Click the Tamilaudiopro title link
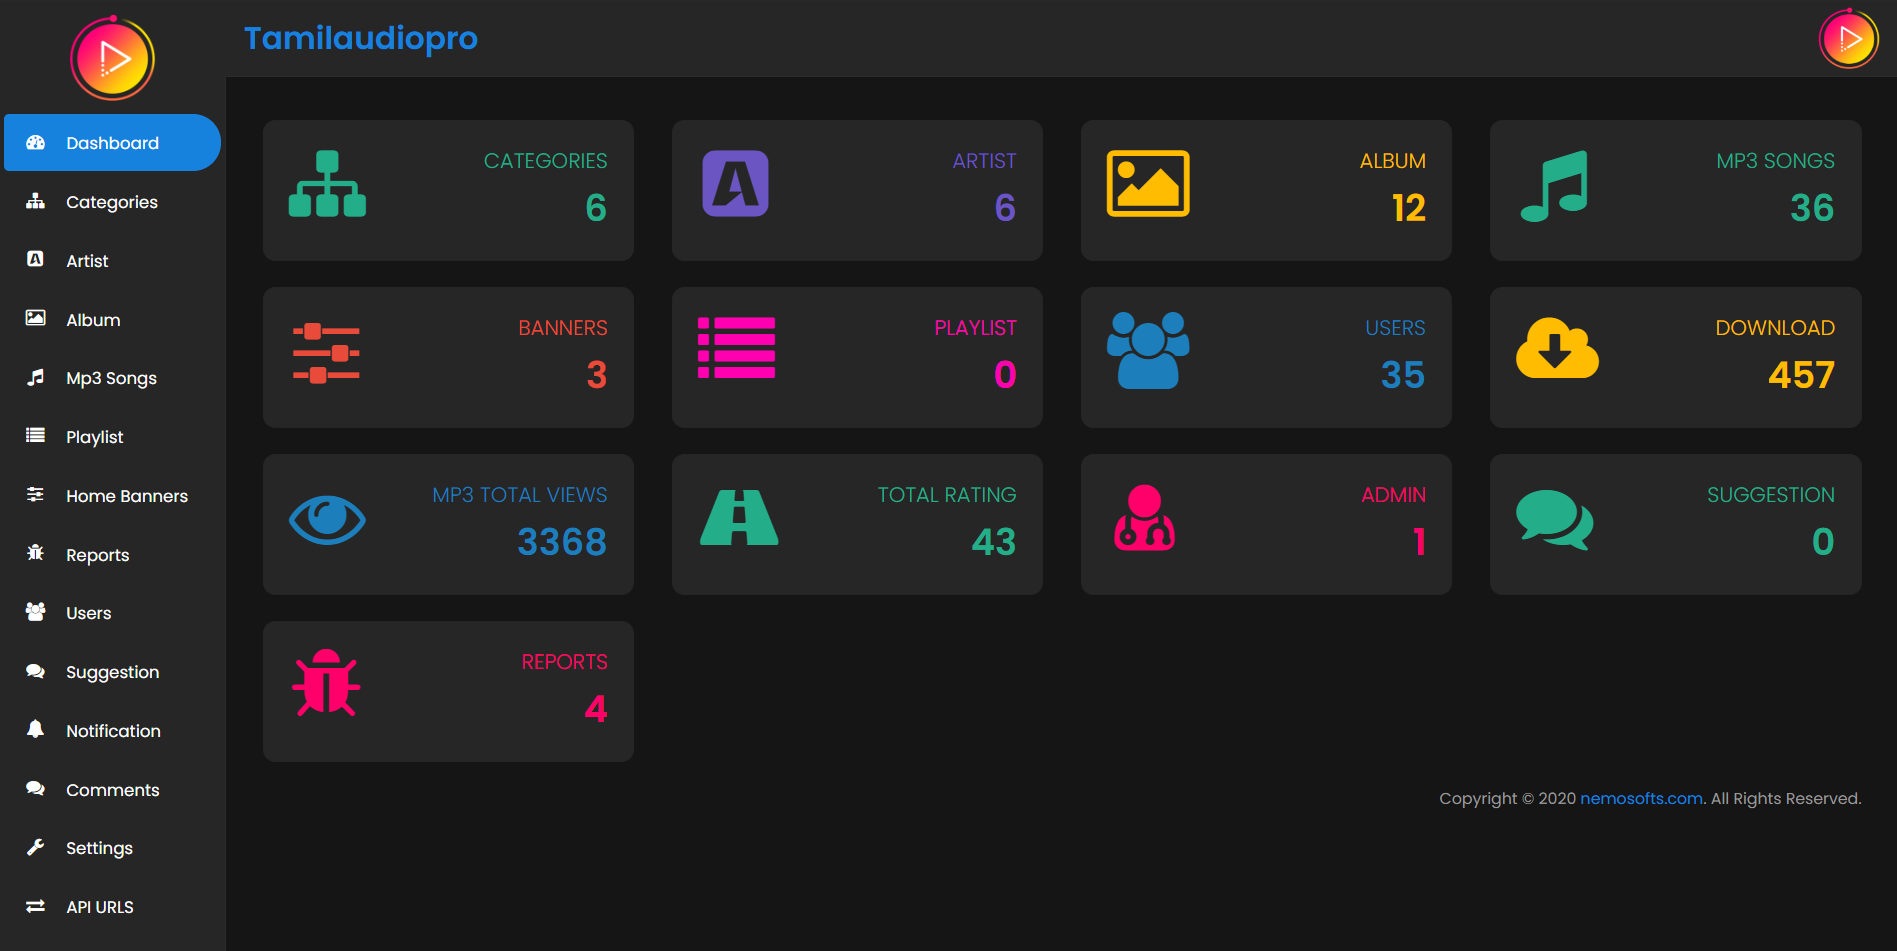 point(361,38)
